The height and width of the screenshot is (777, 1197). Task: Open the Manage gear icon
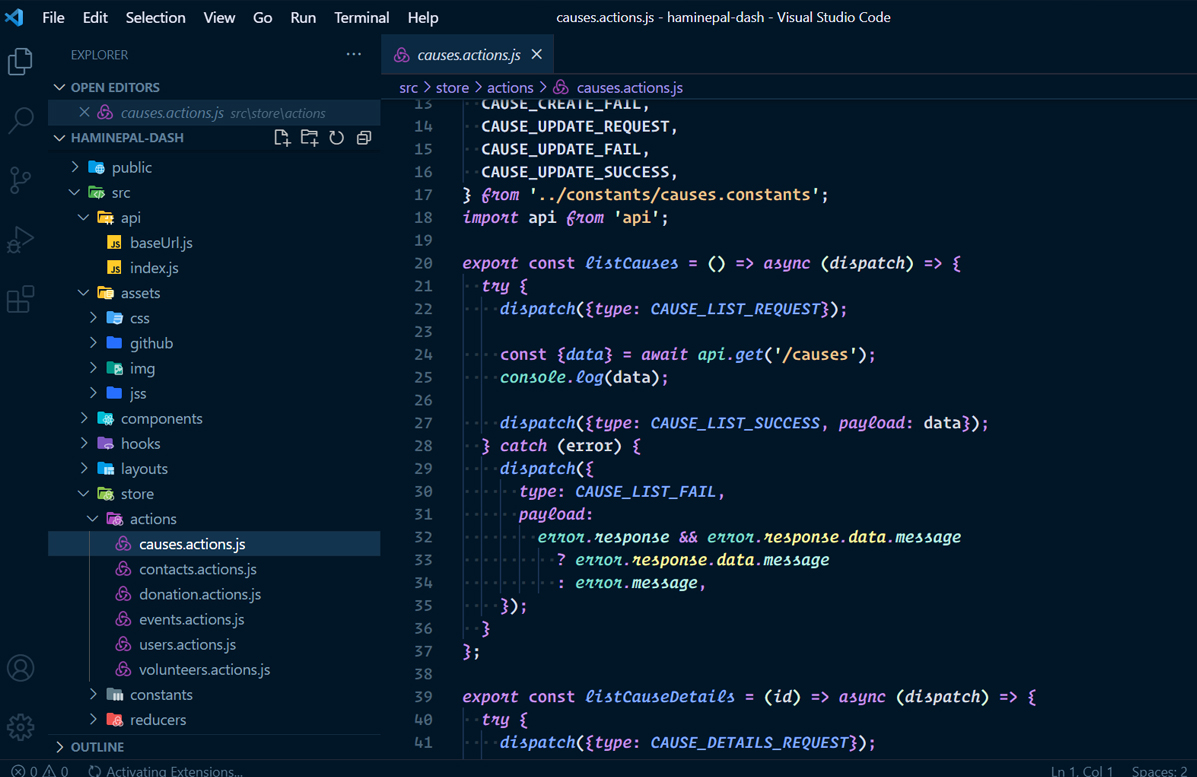pyautogui.click(x=21, y=727)
